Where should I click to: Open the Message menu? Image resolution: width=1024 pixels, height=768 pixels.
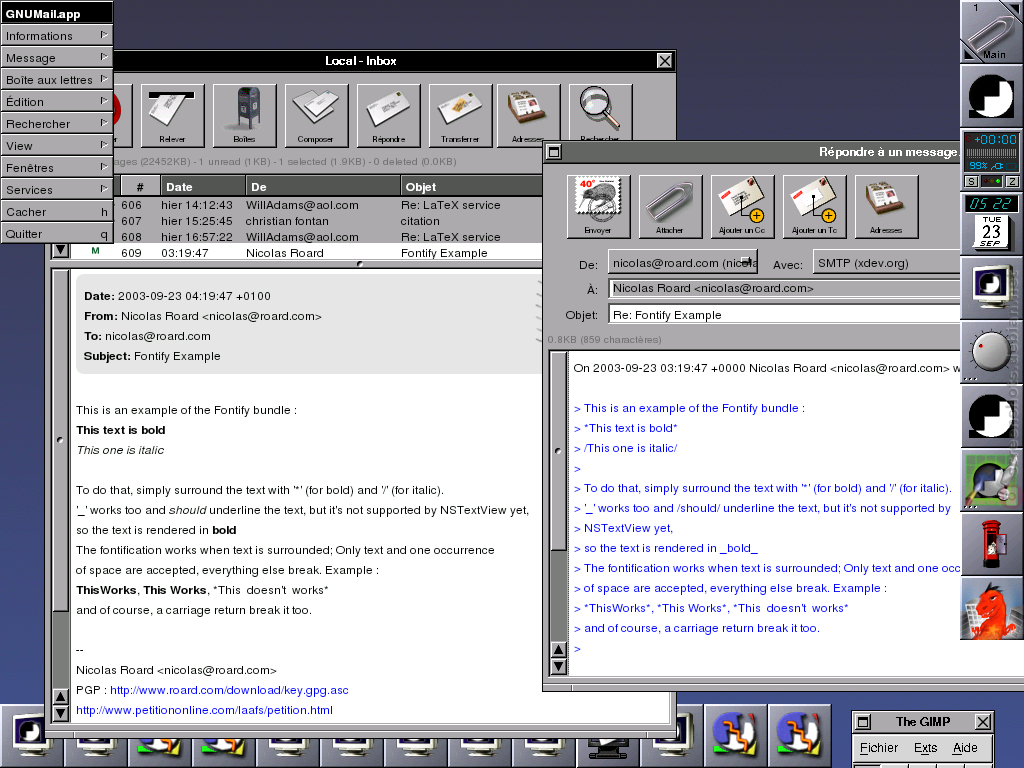[57, 57]
